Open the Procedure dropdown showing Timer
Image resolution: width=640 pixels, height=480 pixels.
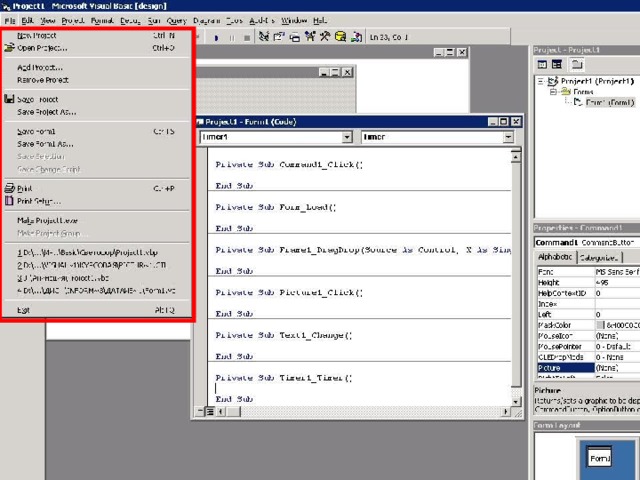[508, 137]
